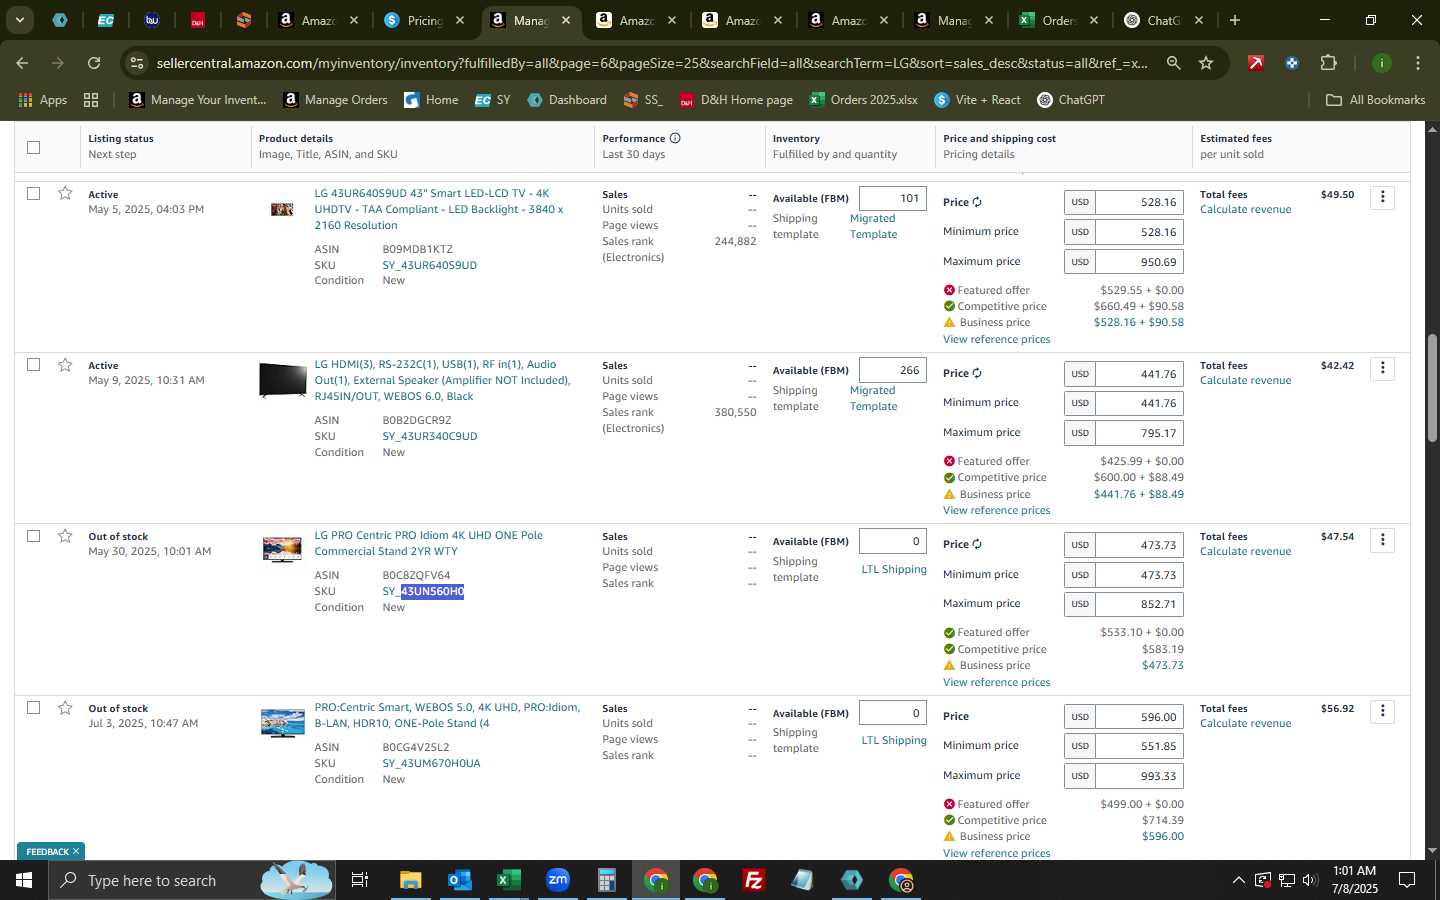1440x900 pixels.
Task: Close the FEEDBACK widget with its X
Action: pos(76,852)
